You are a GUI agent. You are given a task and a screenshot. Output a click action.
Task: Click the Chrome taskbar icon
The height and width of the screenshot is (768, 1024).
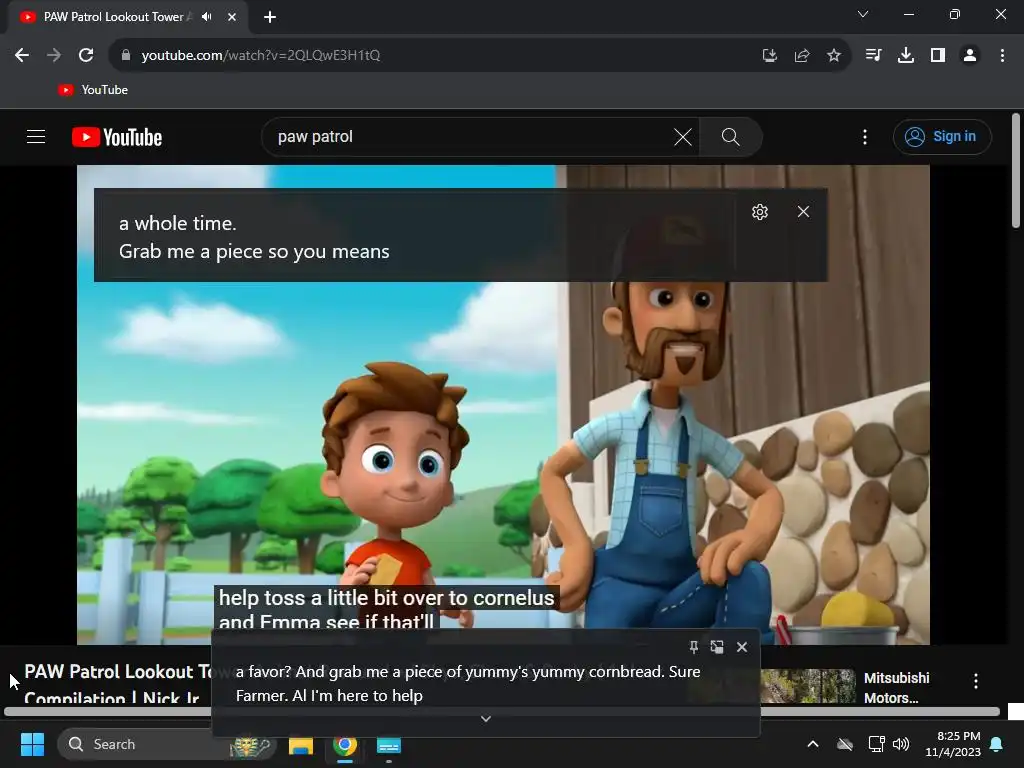345,745
